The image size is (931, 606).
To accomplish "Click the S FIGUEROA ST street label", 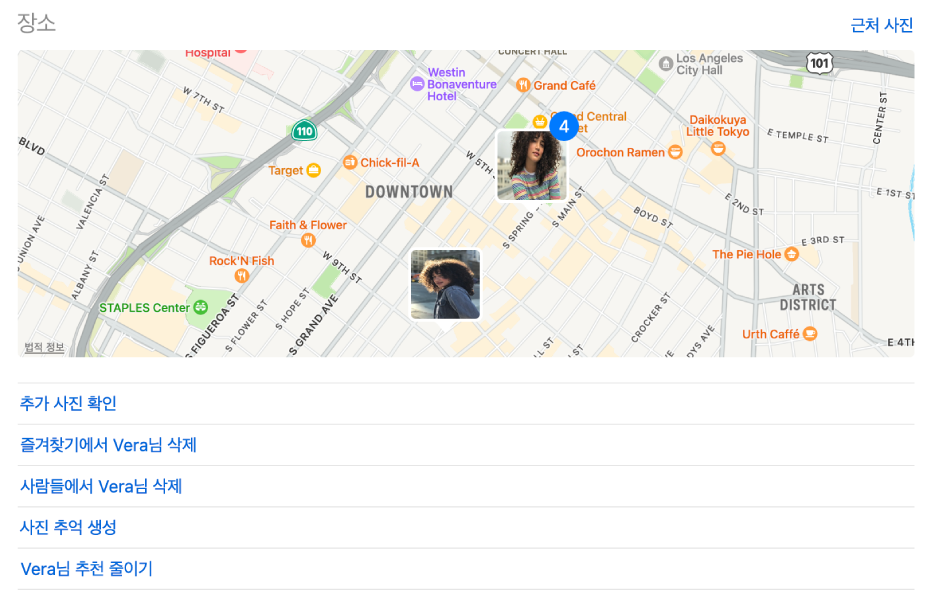I will click(x=213, y=326).
